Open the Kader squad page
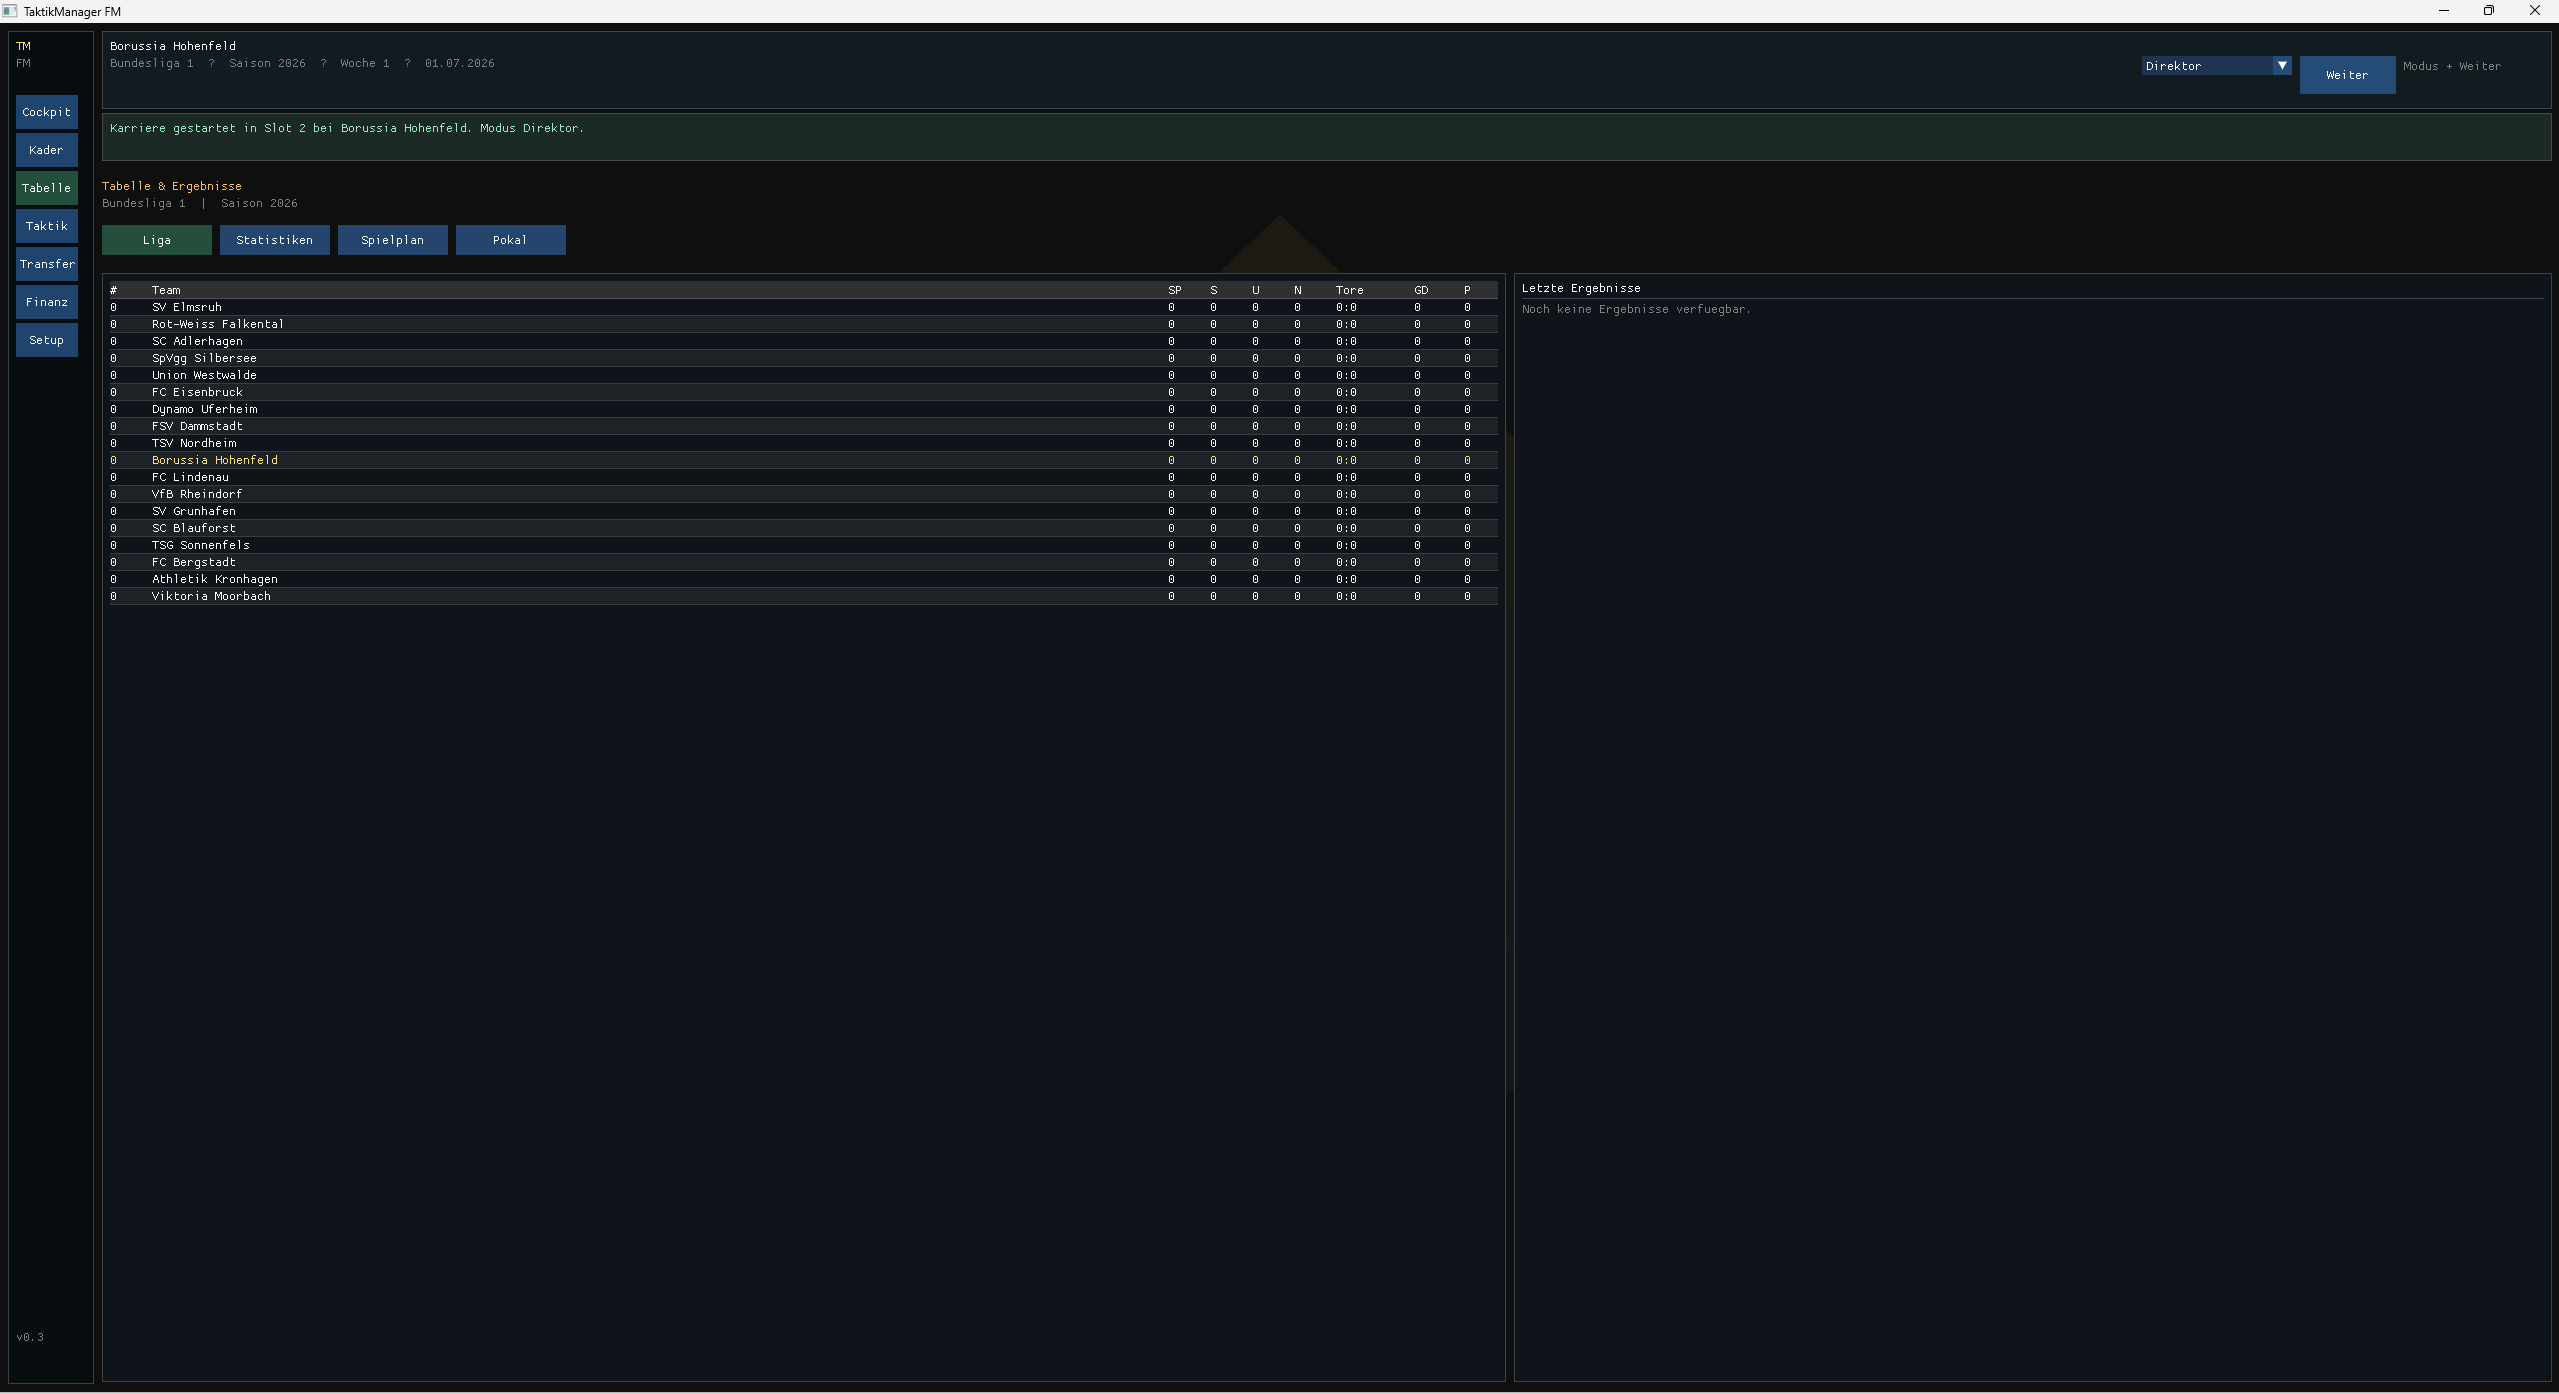 tap(46, 150)
